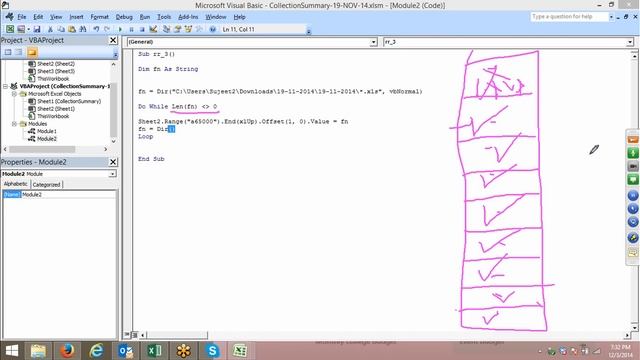Switch to the Categorized tab

tap(47, 184)
